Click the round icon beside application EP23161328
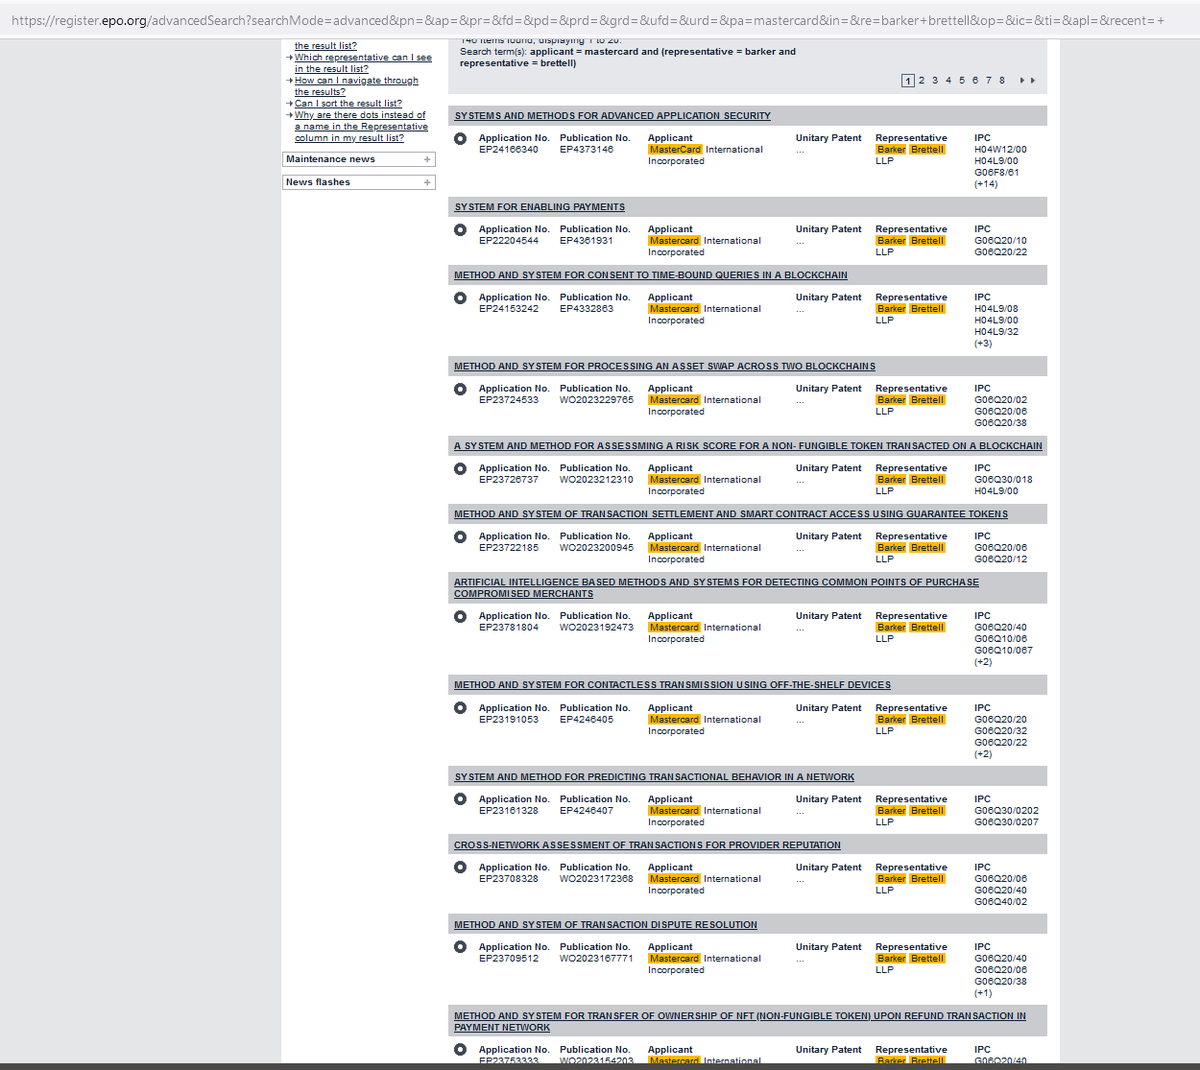 460,799
